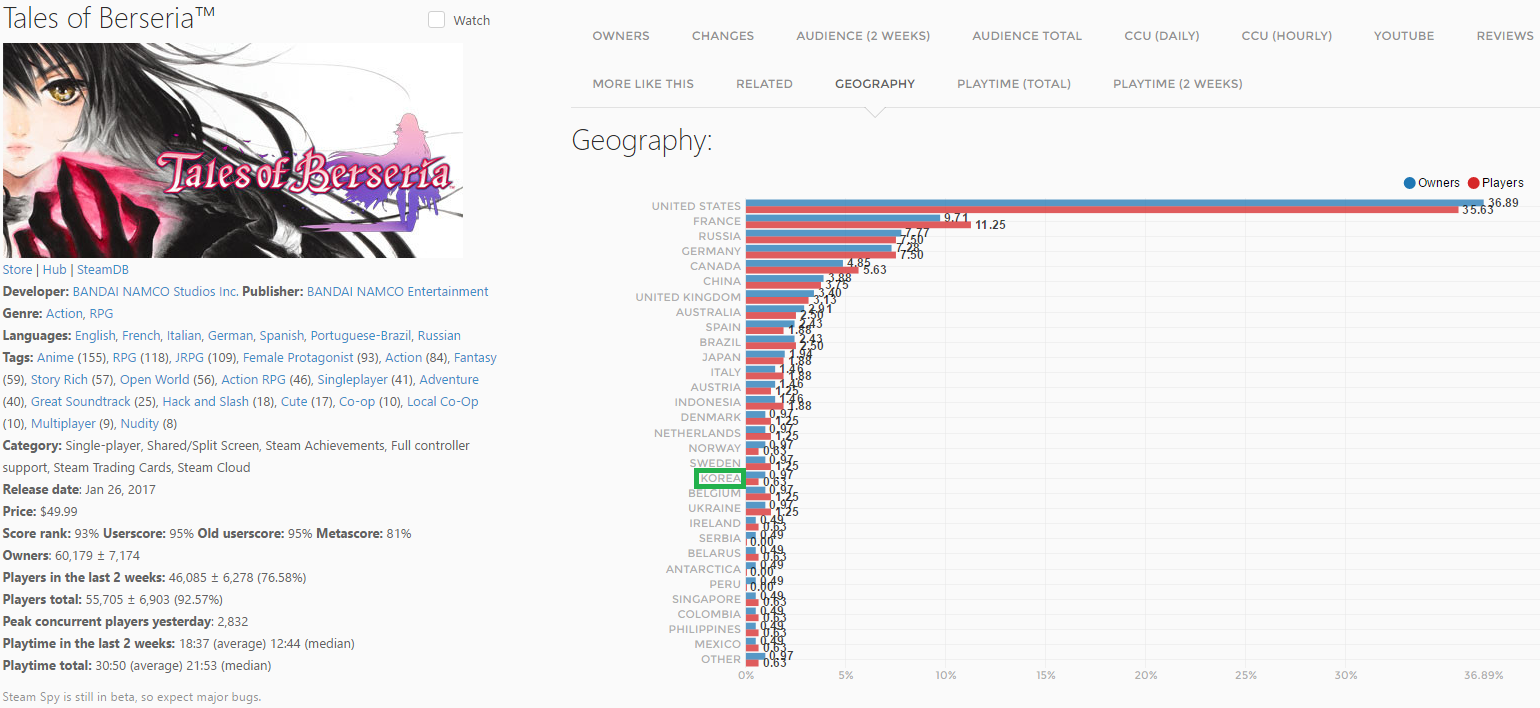
Task: Open the Action RPG tag
Action: (254, 380)
